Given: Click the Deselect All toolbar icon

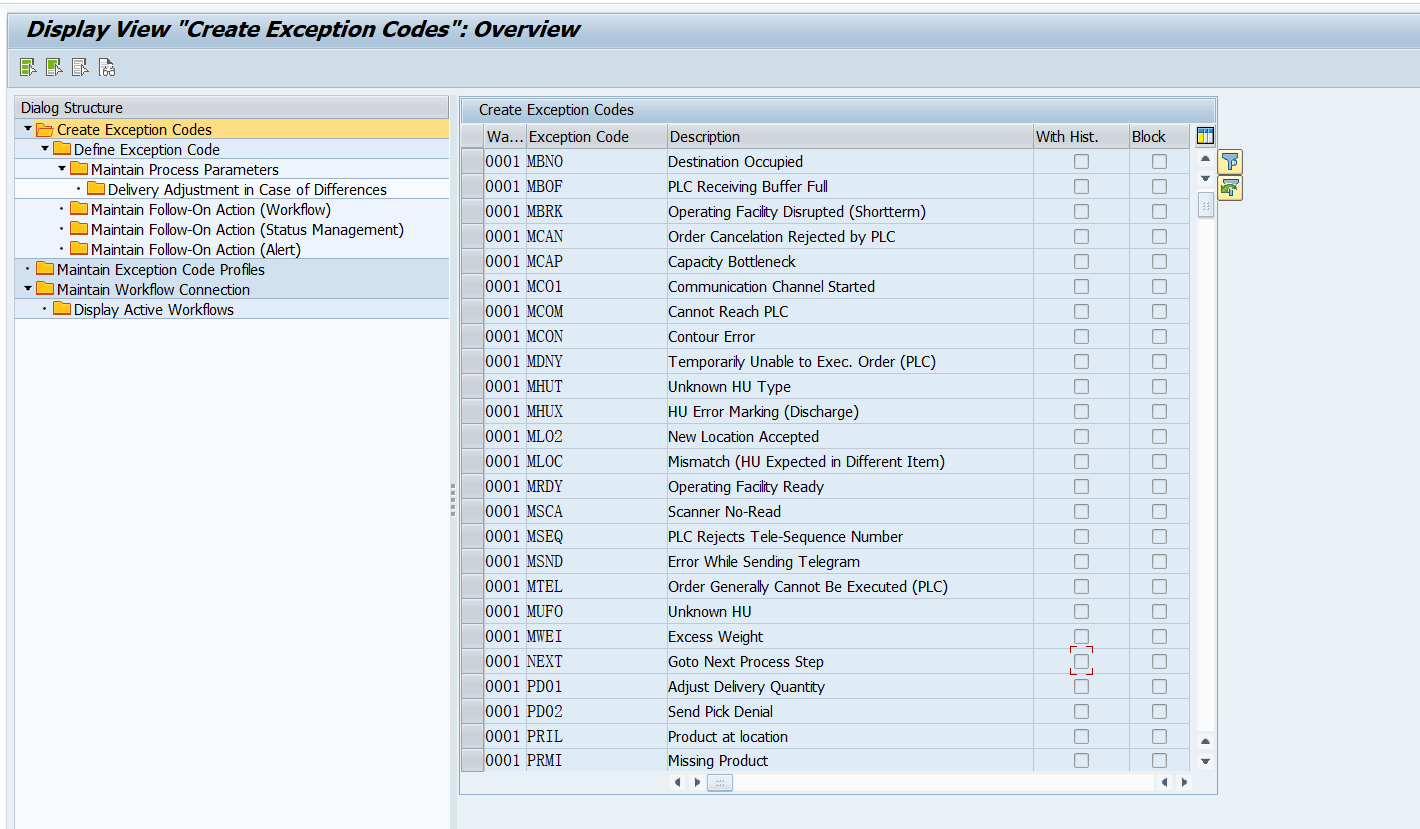Looking at the screenshot, I should pos(80,68).
